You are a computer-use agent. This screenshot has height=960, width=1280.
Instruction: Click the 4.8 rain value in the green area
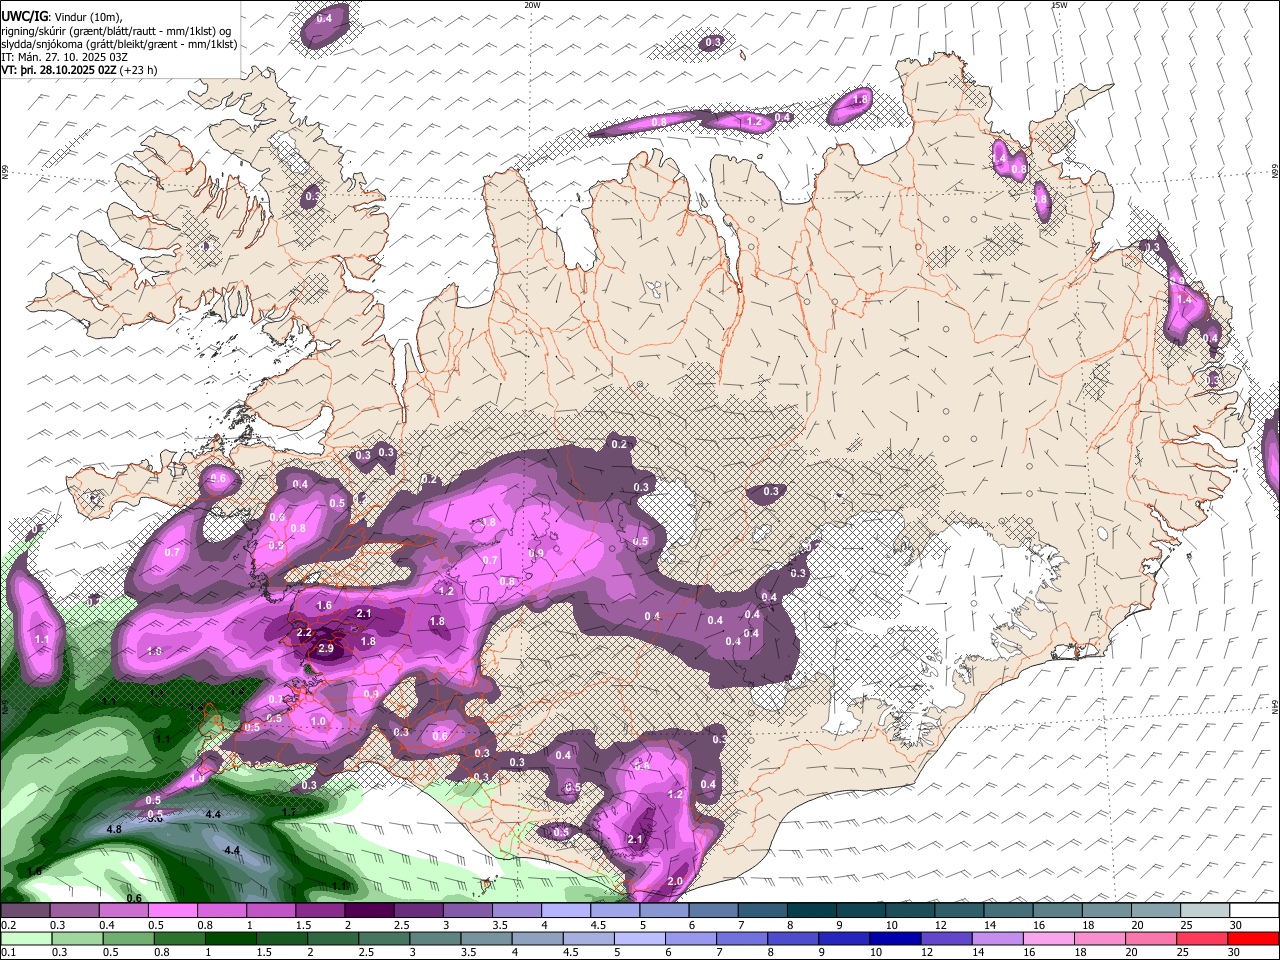pos(113,830)
